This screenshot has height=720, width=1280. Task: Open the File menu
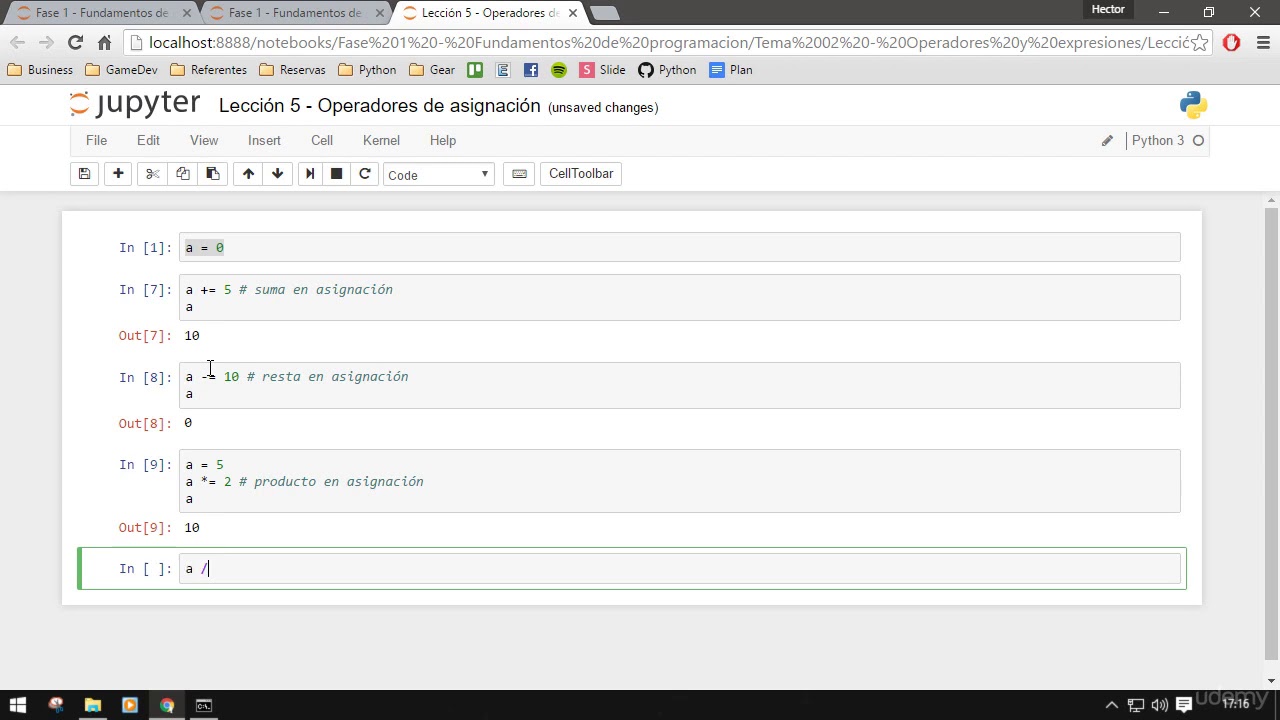click(x=96, y=141)
